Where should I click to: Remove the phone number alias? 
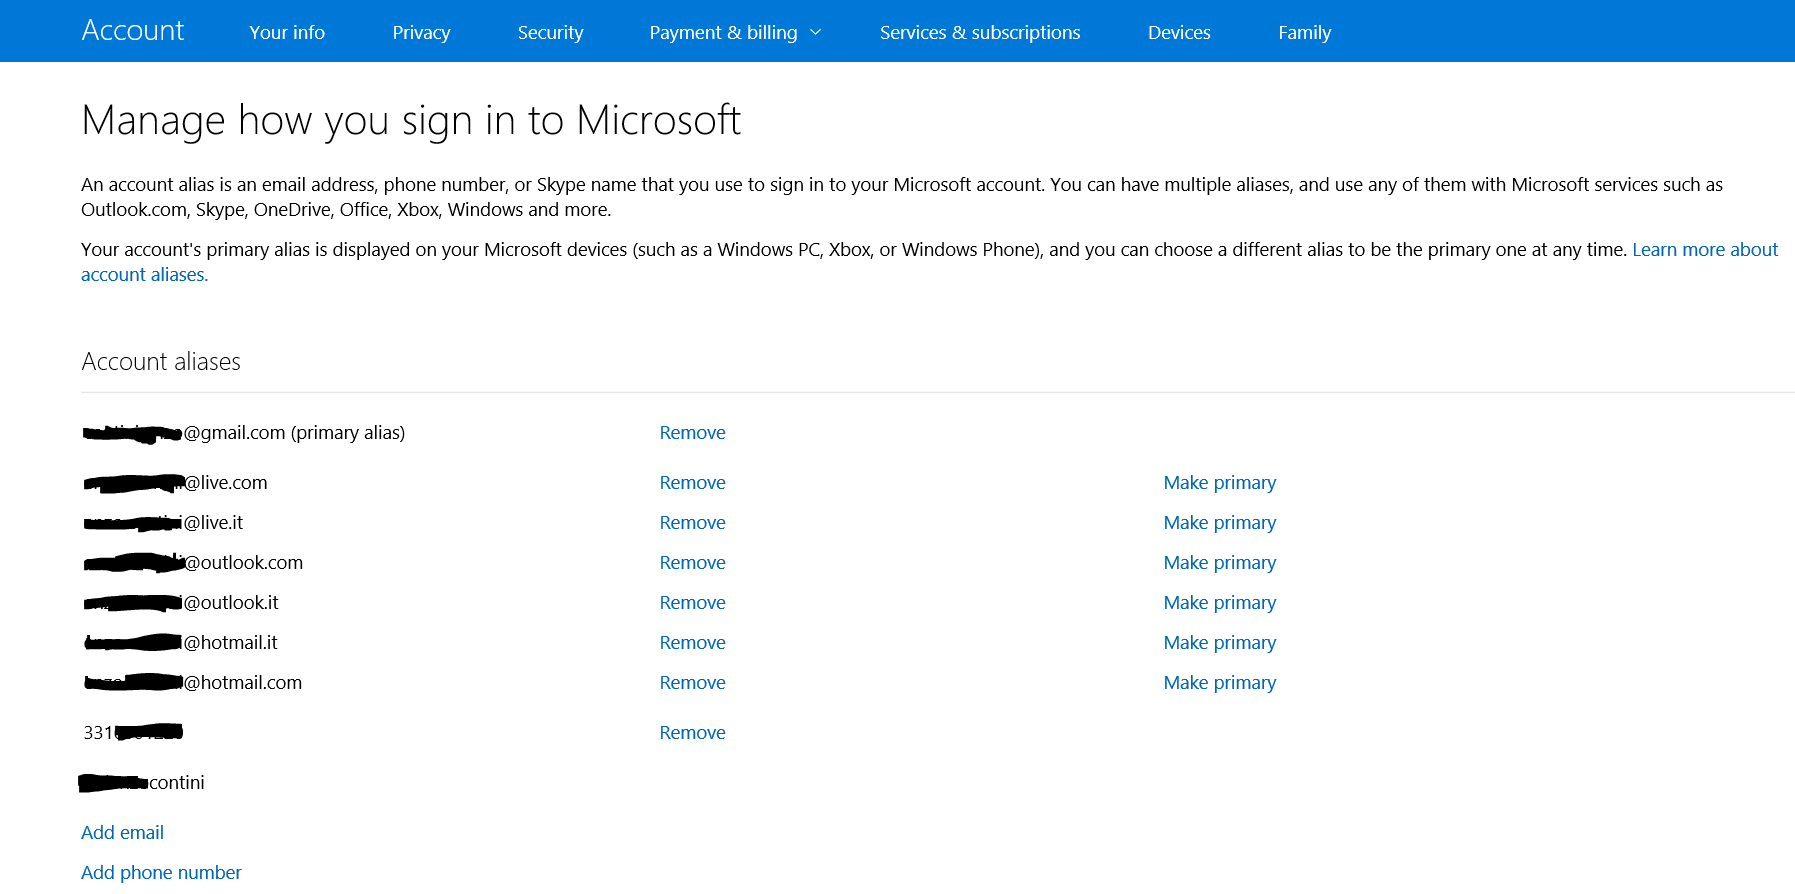click(x=692, y=733)
